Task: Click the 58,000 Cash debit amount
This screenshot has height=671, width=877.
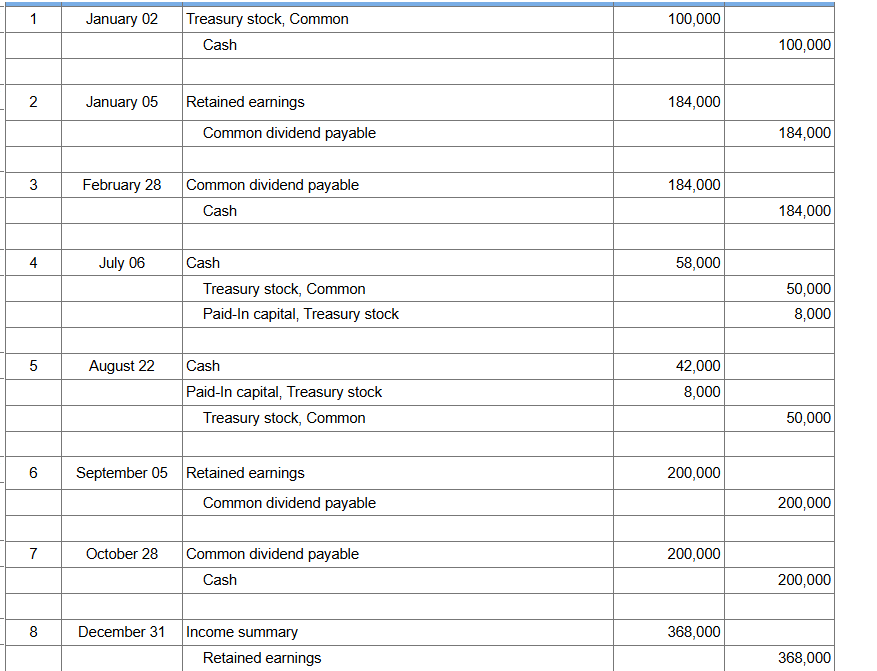Action: pyautogui.click(x=698, y=263)
